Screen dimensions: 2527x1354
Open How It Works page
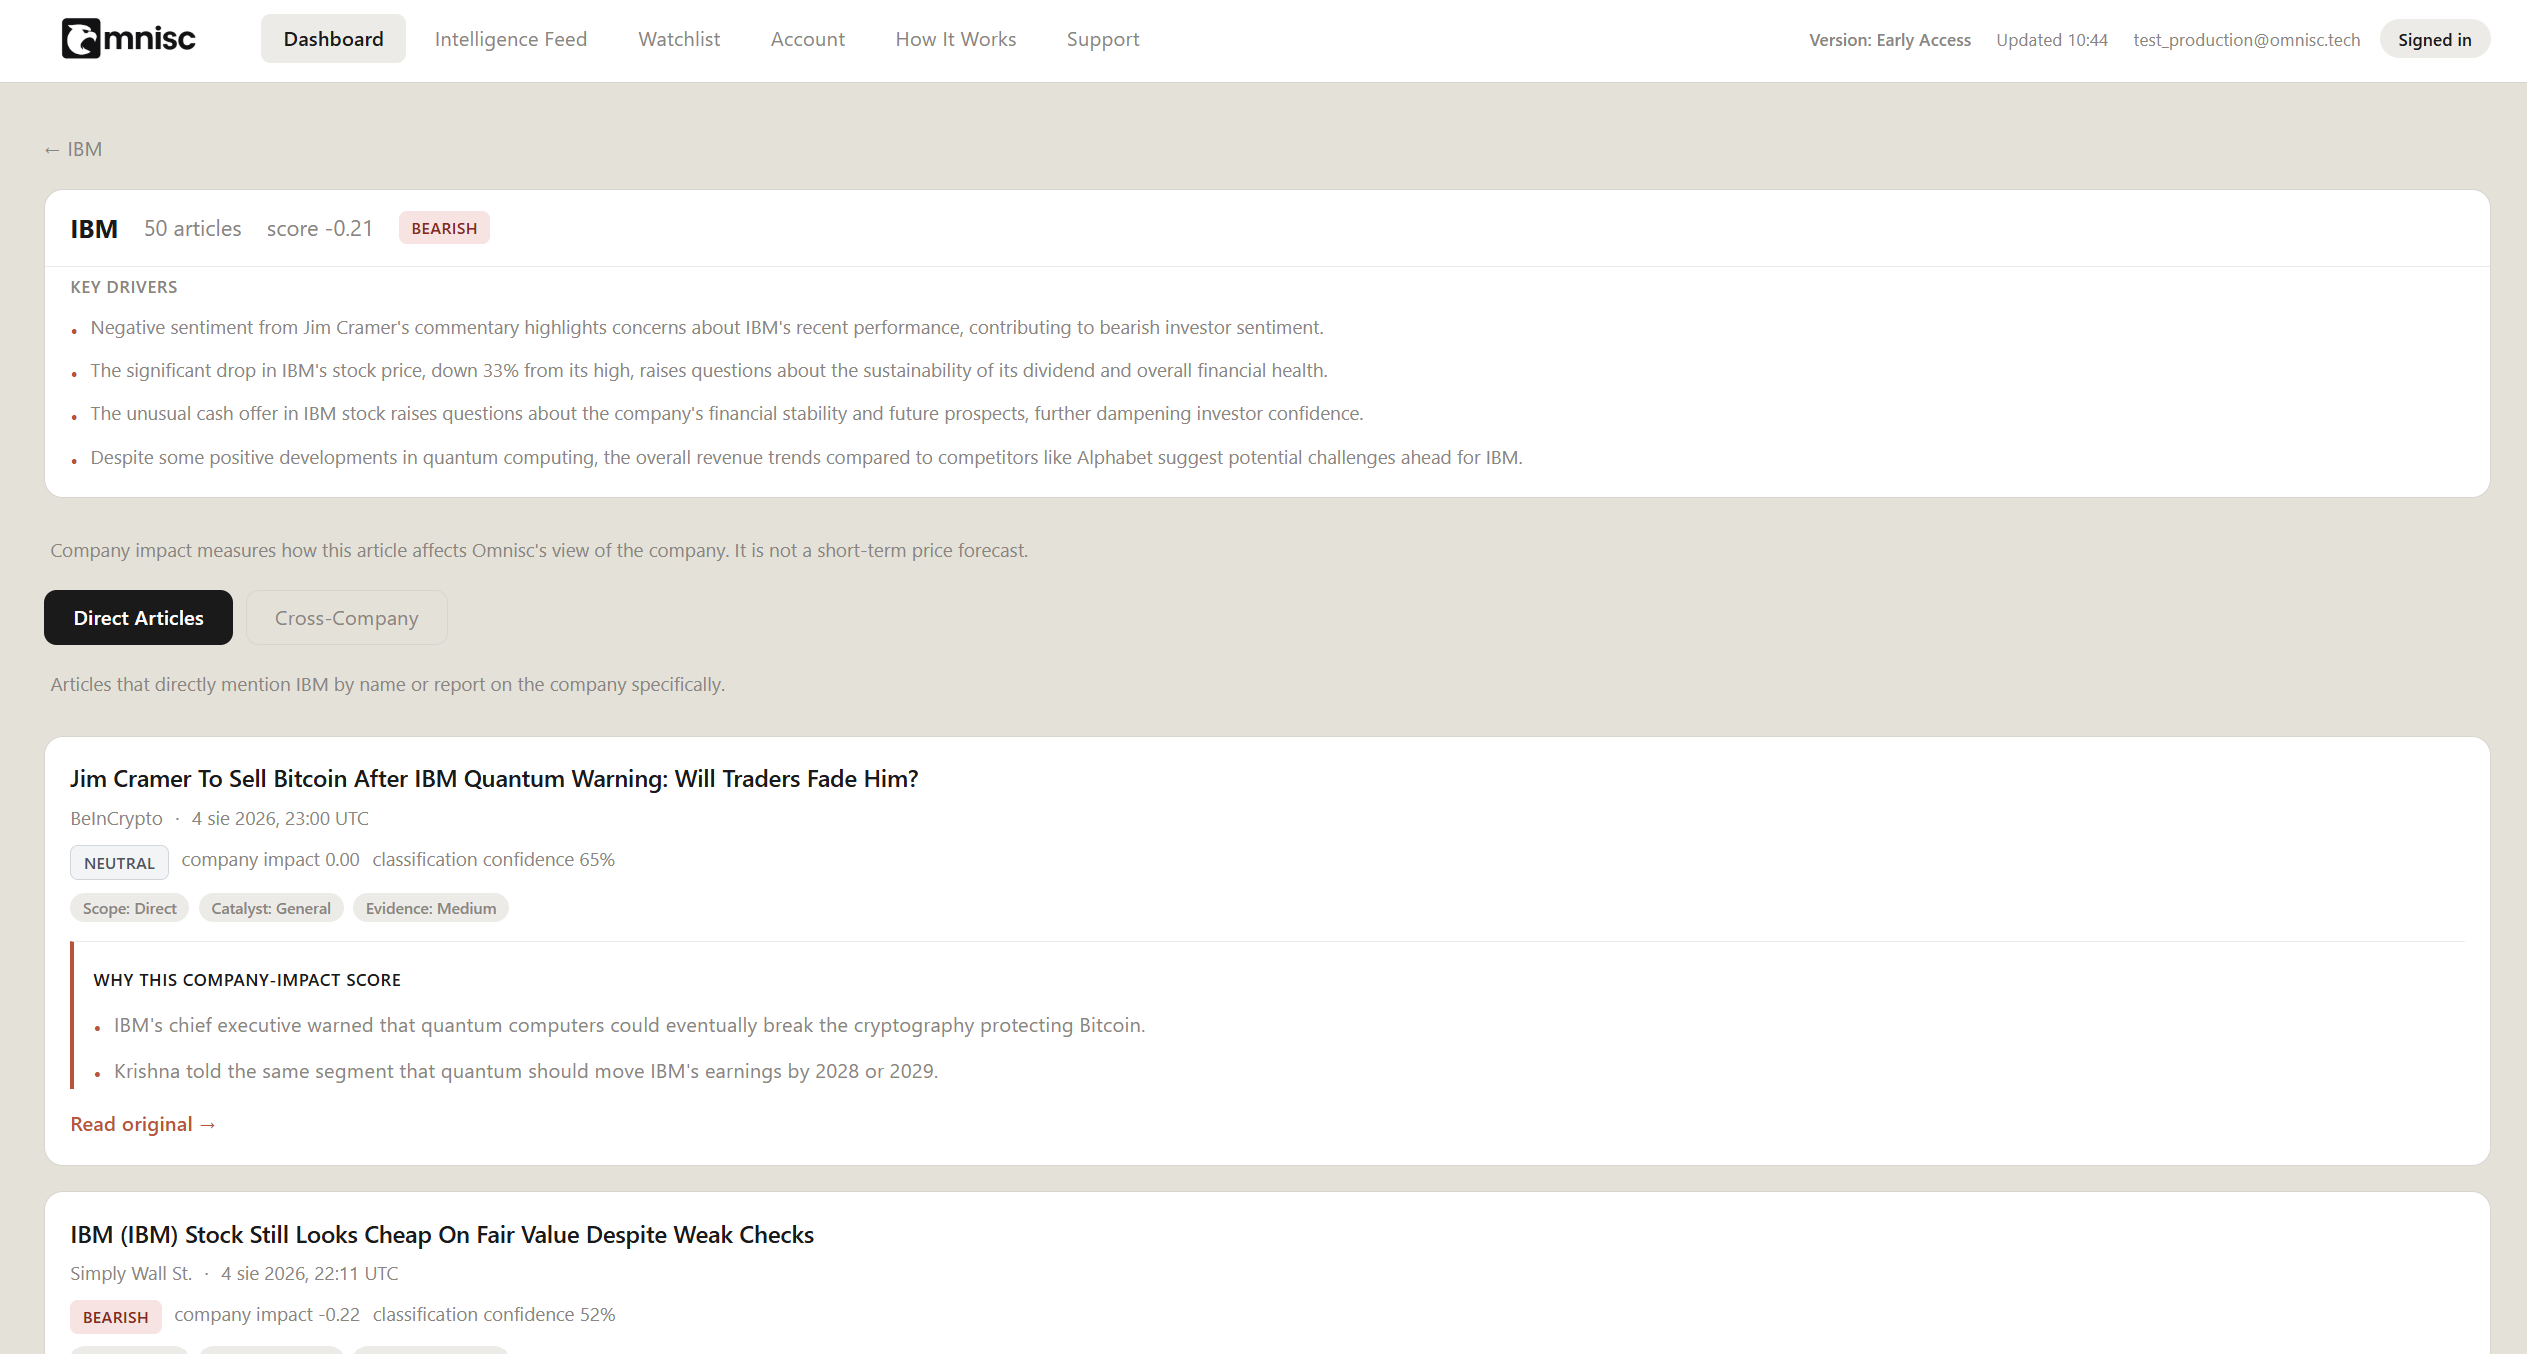(x=955, y=39)
